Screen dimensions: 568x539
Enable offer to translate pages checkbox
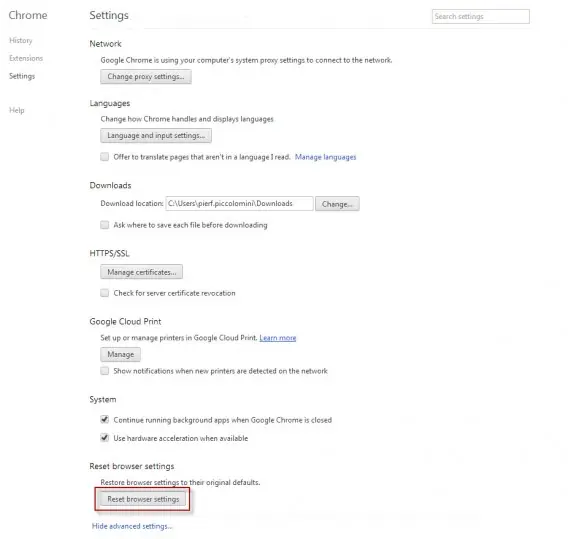coord(105,156)
